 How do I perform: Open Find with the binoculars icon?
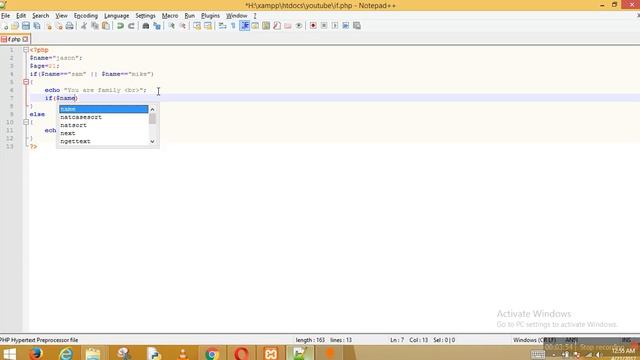[x=146, y=26]
